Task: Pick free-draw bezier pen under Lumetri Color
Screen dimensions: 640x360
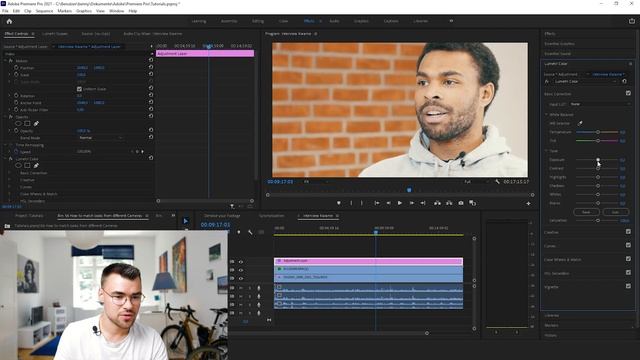Action: click(36, 165)
